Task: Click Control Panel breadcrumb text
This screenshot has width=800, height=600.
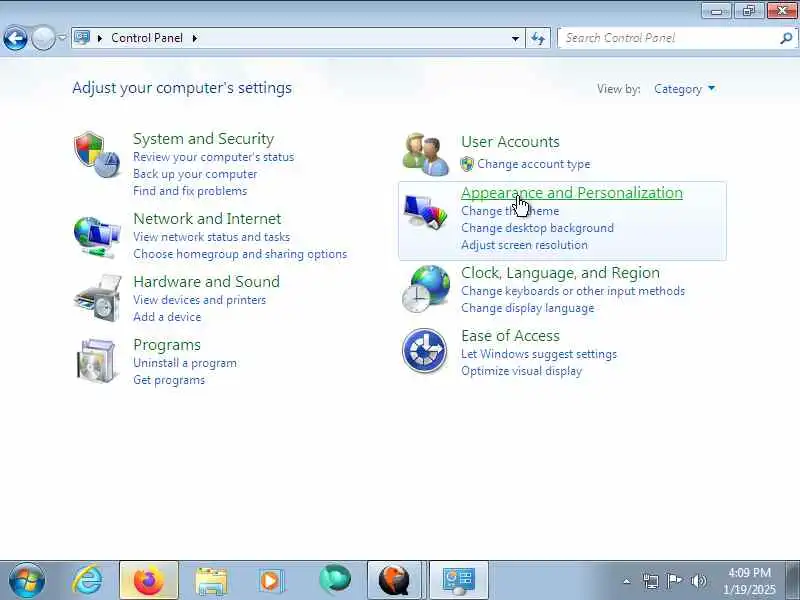Action: pyautogui.click(x=147, y=38)
